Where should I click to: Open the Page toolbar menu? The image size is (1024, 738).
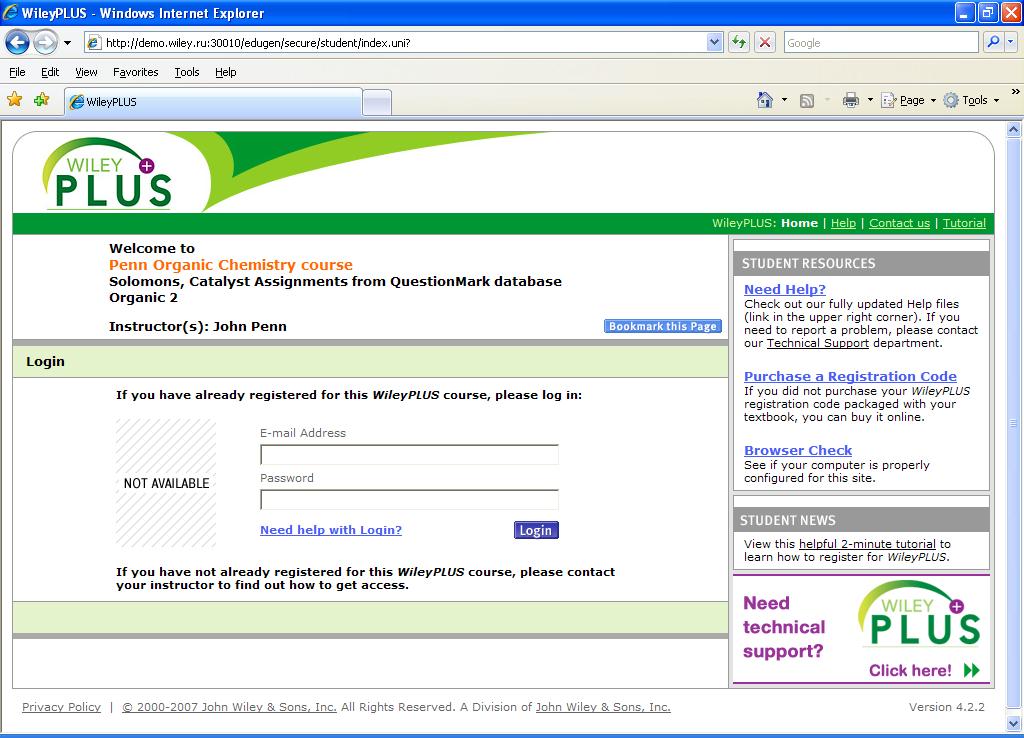(908, 100)
